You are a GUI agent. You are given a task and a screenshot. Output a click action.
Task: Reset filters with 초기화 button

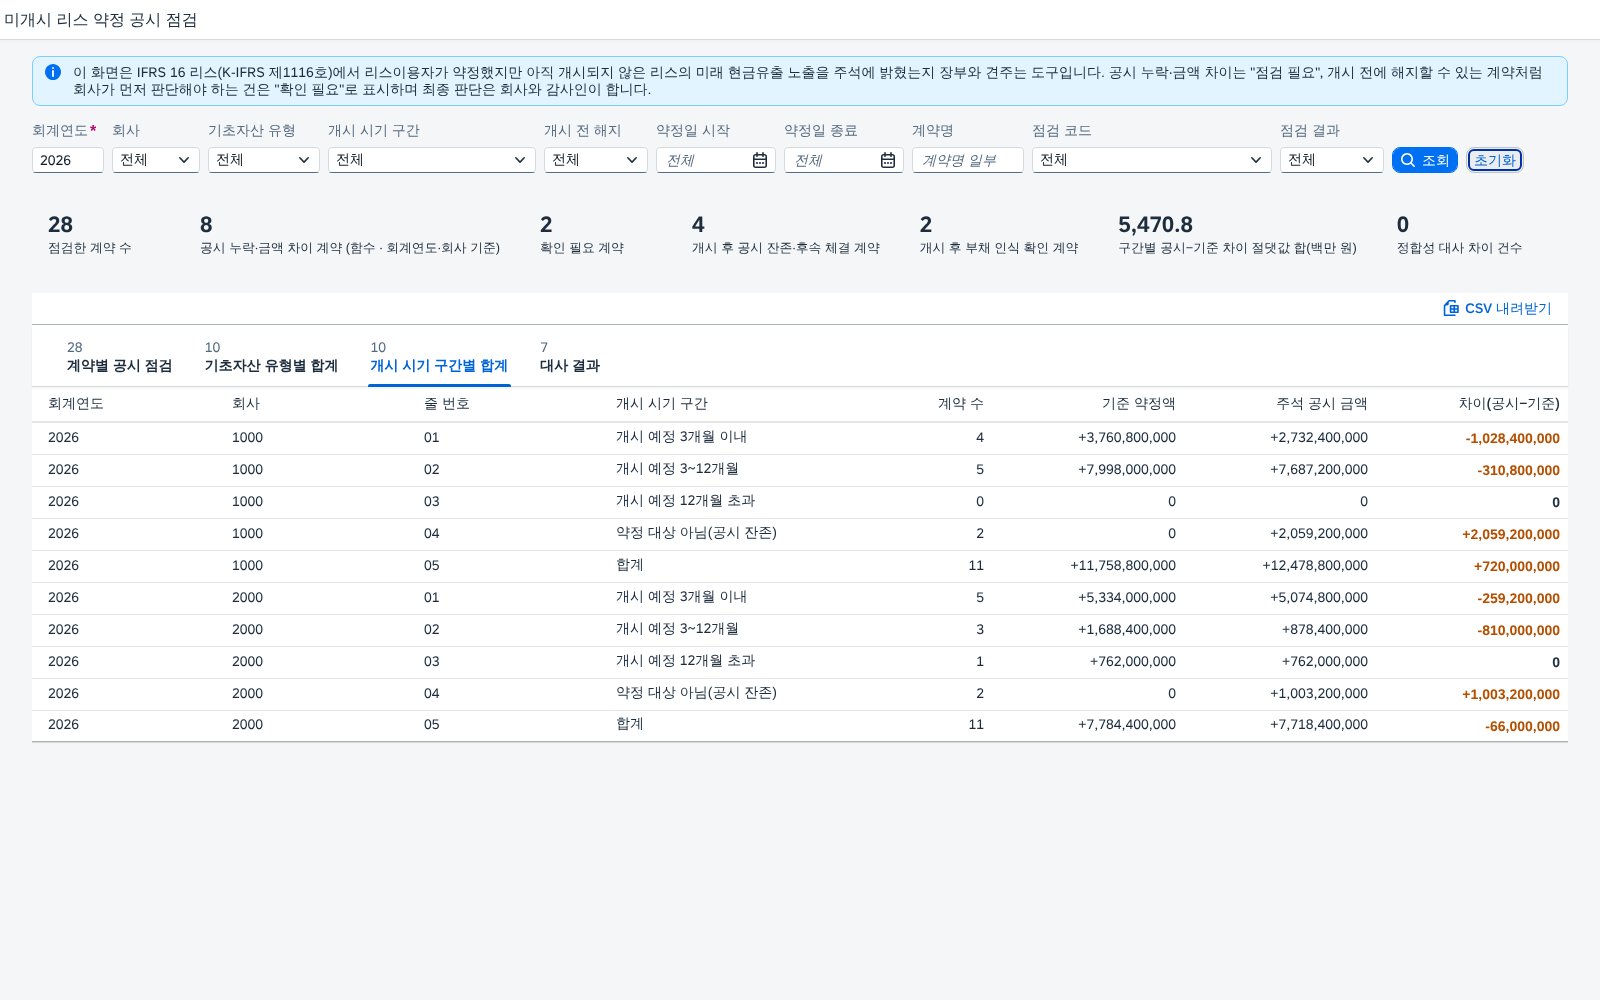pyautogui.click(x=1495, y=160)
